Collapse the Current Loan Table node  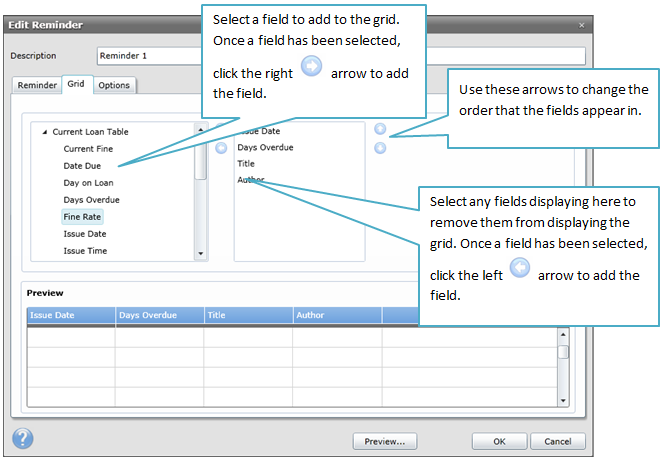pyautogui.click(x=45, y=132)
